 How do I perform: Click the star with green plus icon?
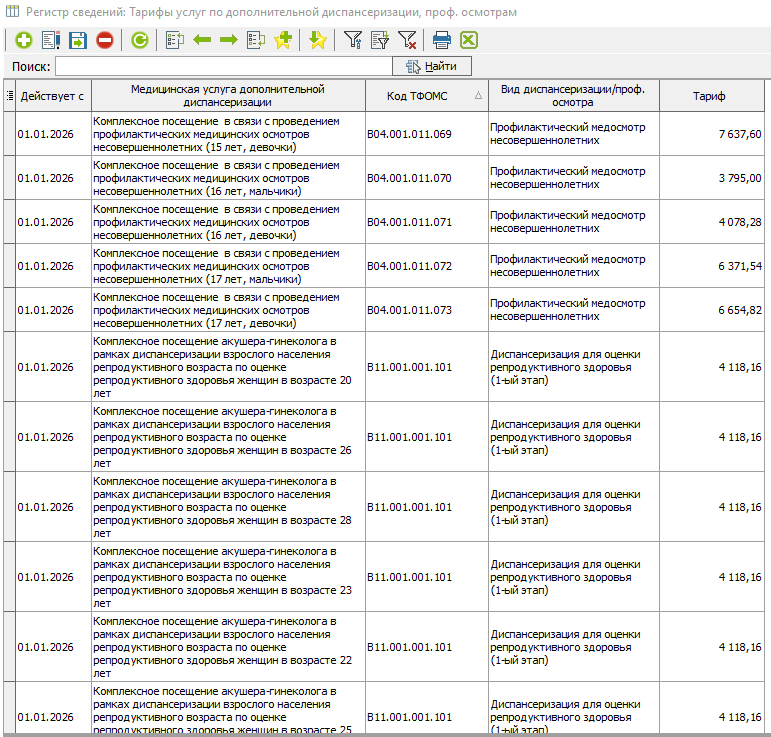[x=283, y=40]
